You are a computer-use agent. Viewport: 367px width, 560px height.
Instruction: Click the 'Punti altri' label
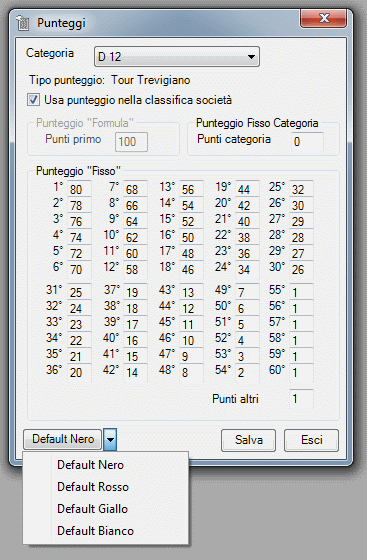[x=235, y=399]
